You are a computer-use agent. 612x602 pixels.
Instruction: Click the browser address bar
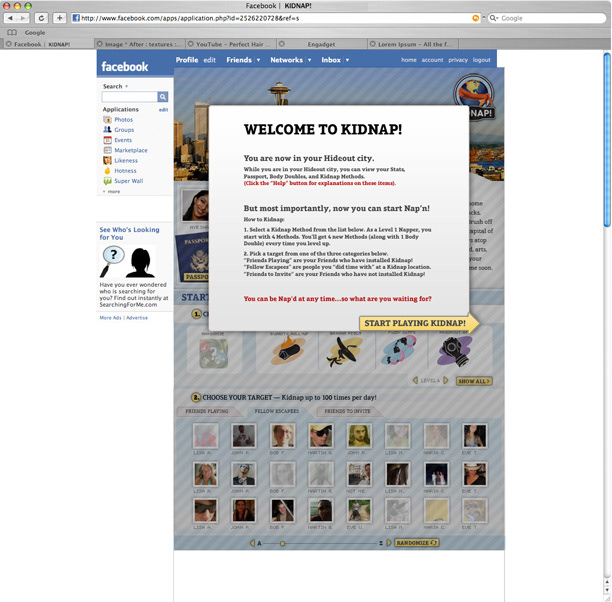coord(276,18)
